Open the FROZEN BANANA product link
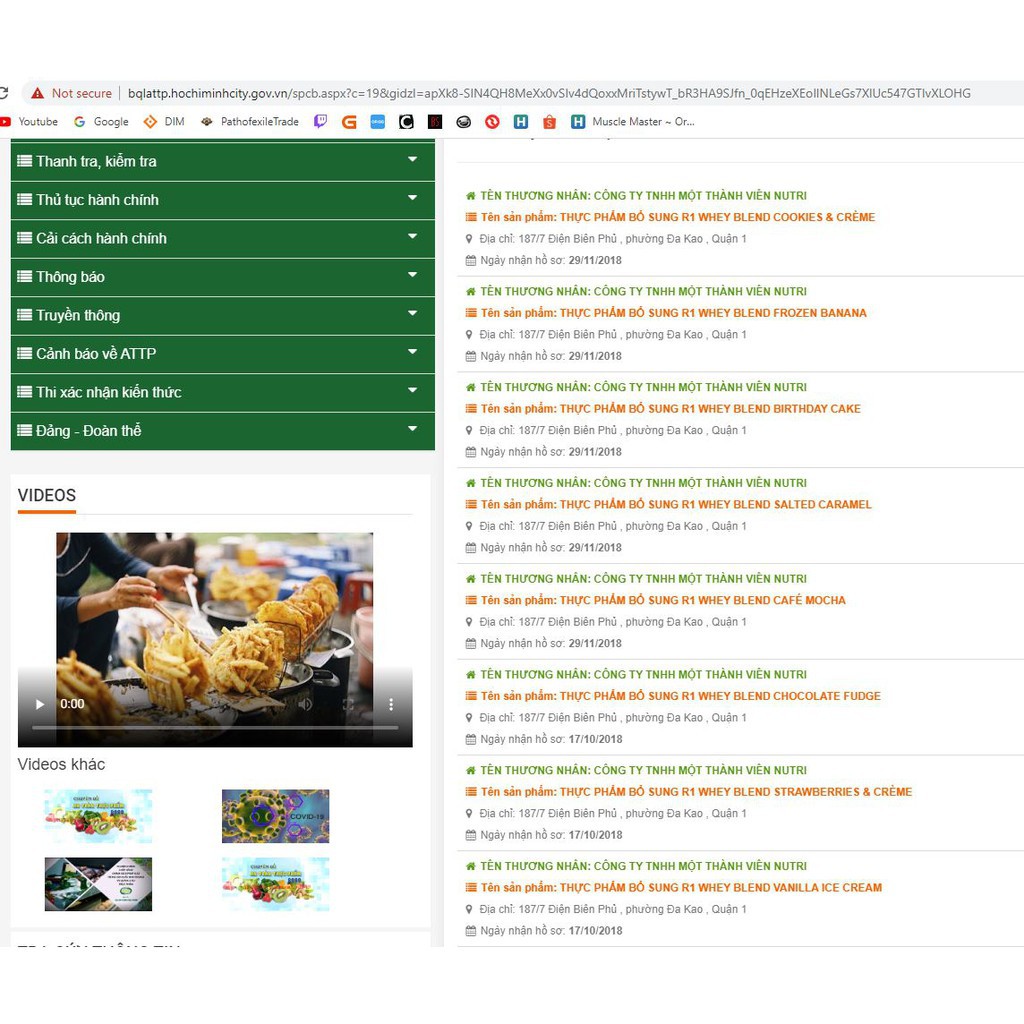 [673, 313]
